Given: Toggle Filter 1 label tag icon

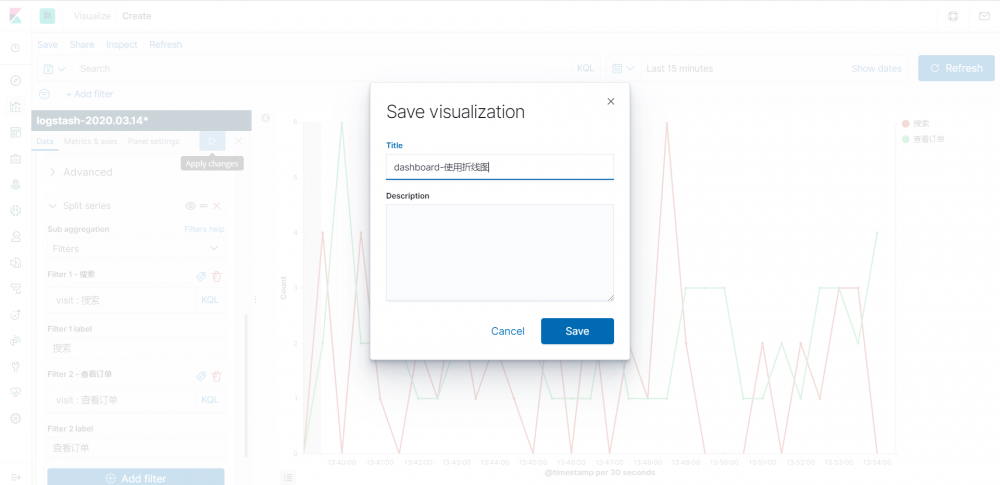Looking at the screenshot, I should tap(201, 276).
